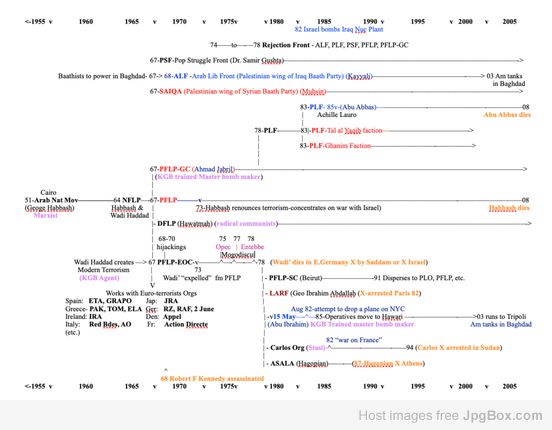
Task: Select the 'JRA' group label
Action: [x=171, y=301]
